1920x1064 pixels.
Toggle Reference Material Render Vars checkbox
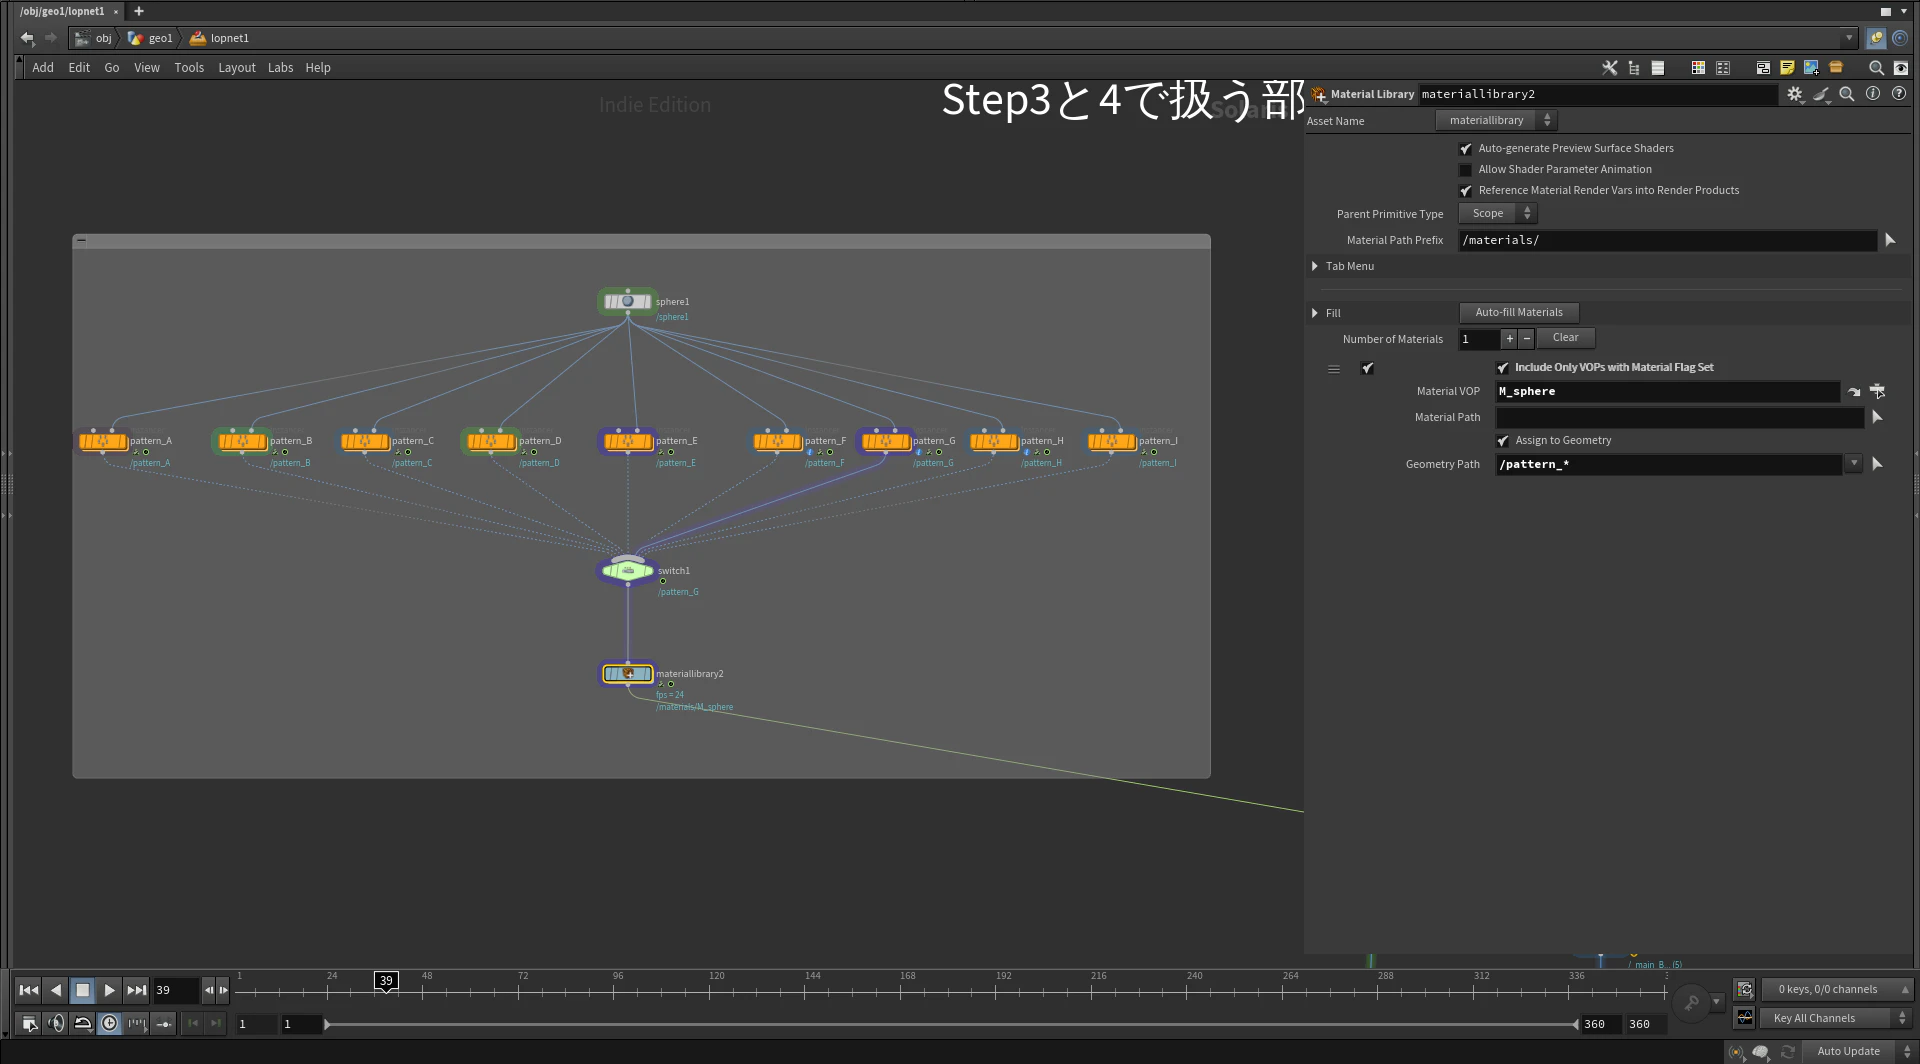coord(1466,191)
